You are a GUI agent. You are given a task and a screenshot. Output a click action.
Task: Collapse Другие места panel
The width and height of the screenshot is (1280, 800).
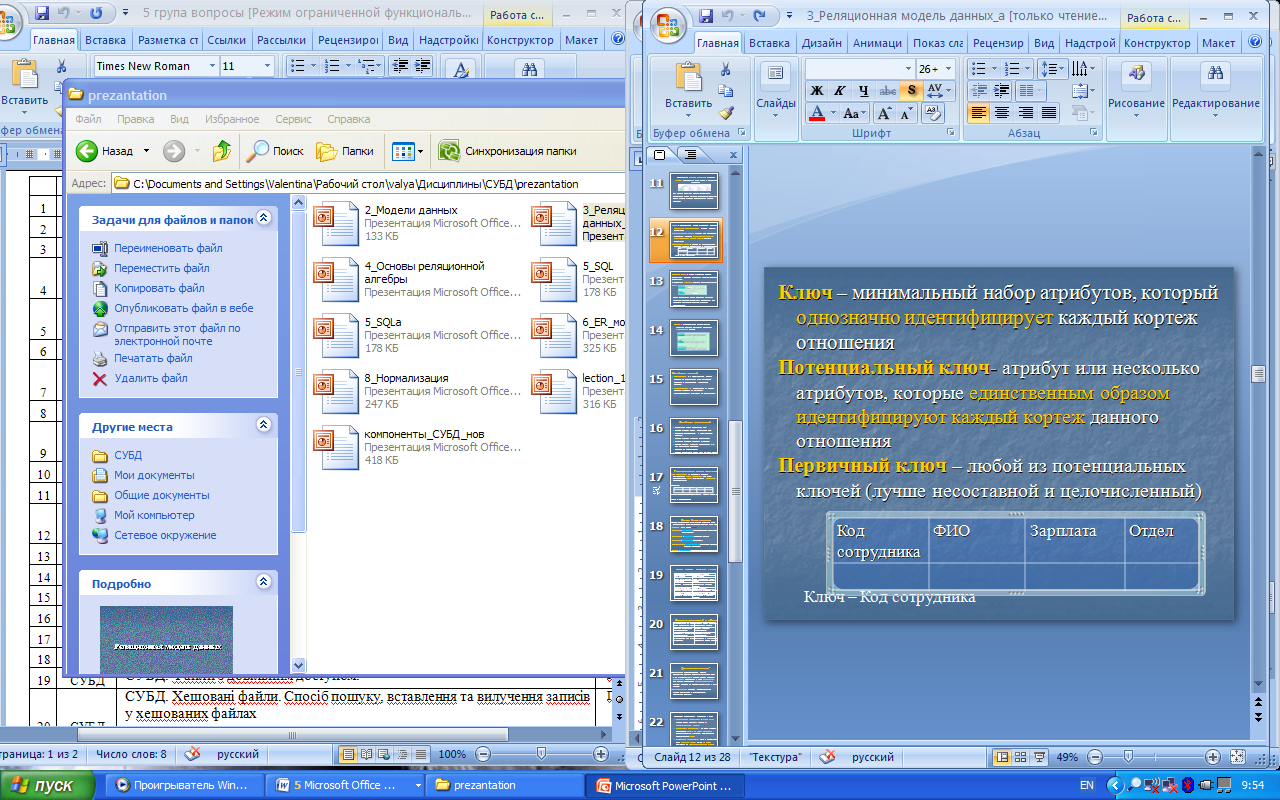tap(264, 424)
